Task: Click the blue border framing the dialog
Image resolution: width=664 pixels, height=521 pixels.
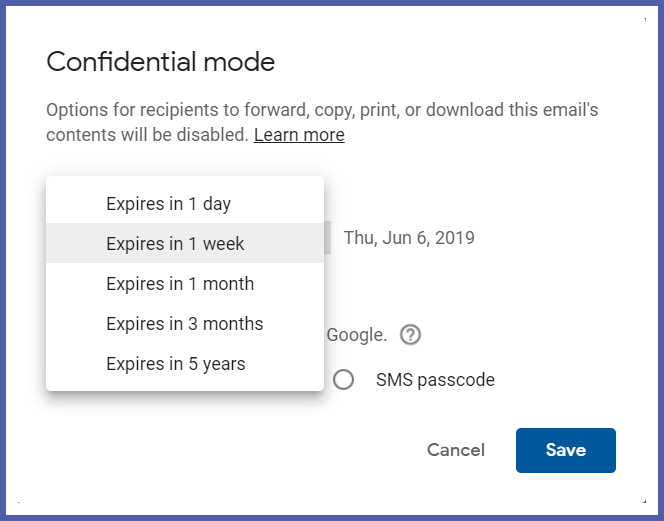Action: tap(3, 260)
